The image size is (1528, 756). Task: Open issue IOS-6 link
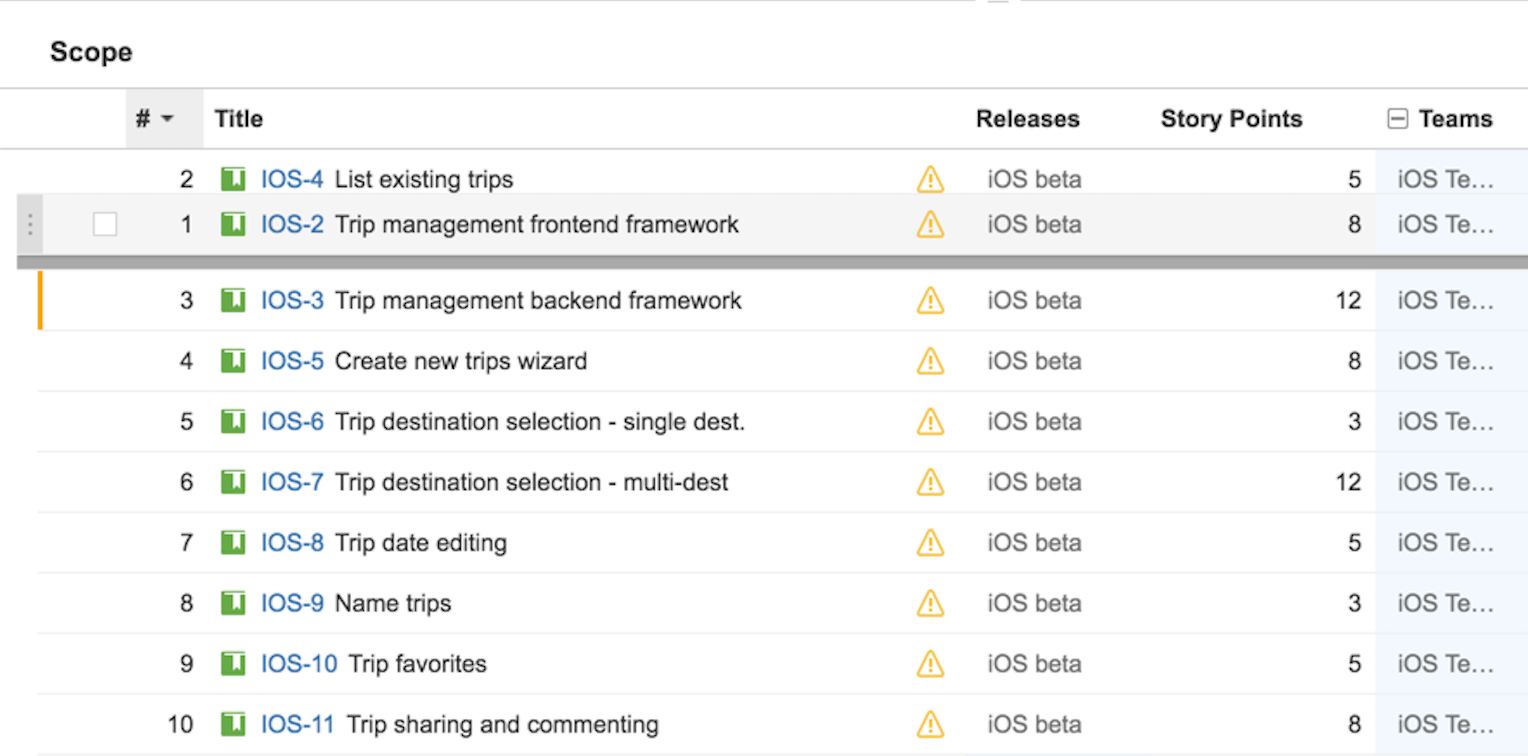(292, 422)
